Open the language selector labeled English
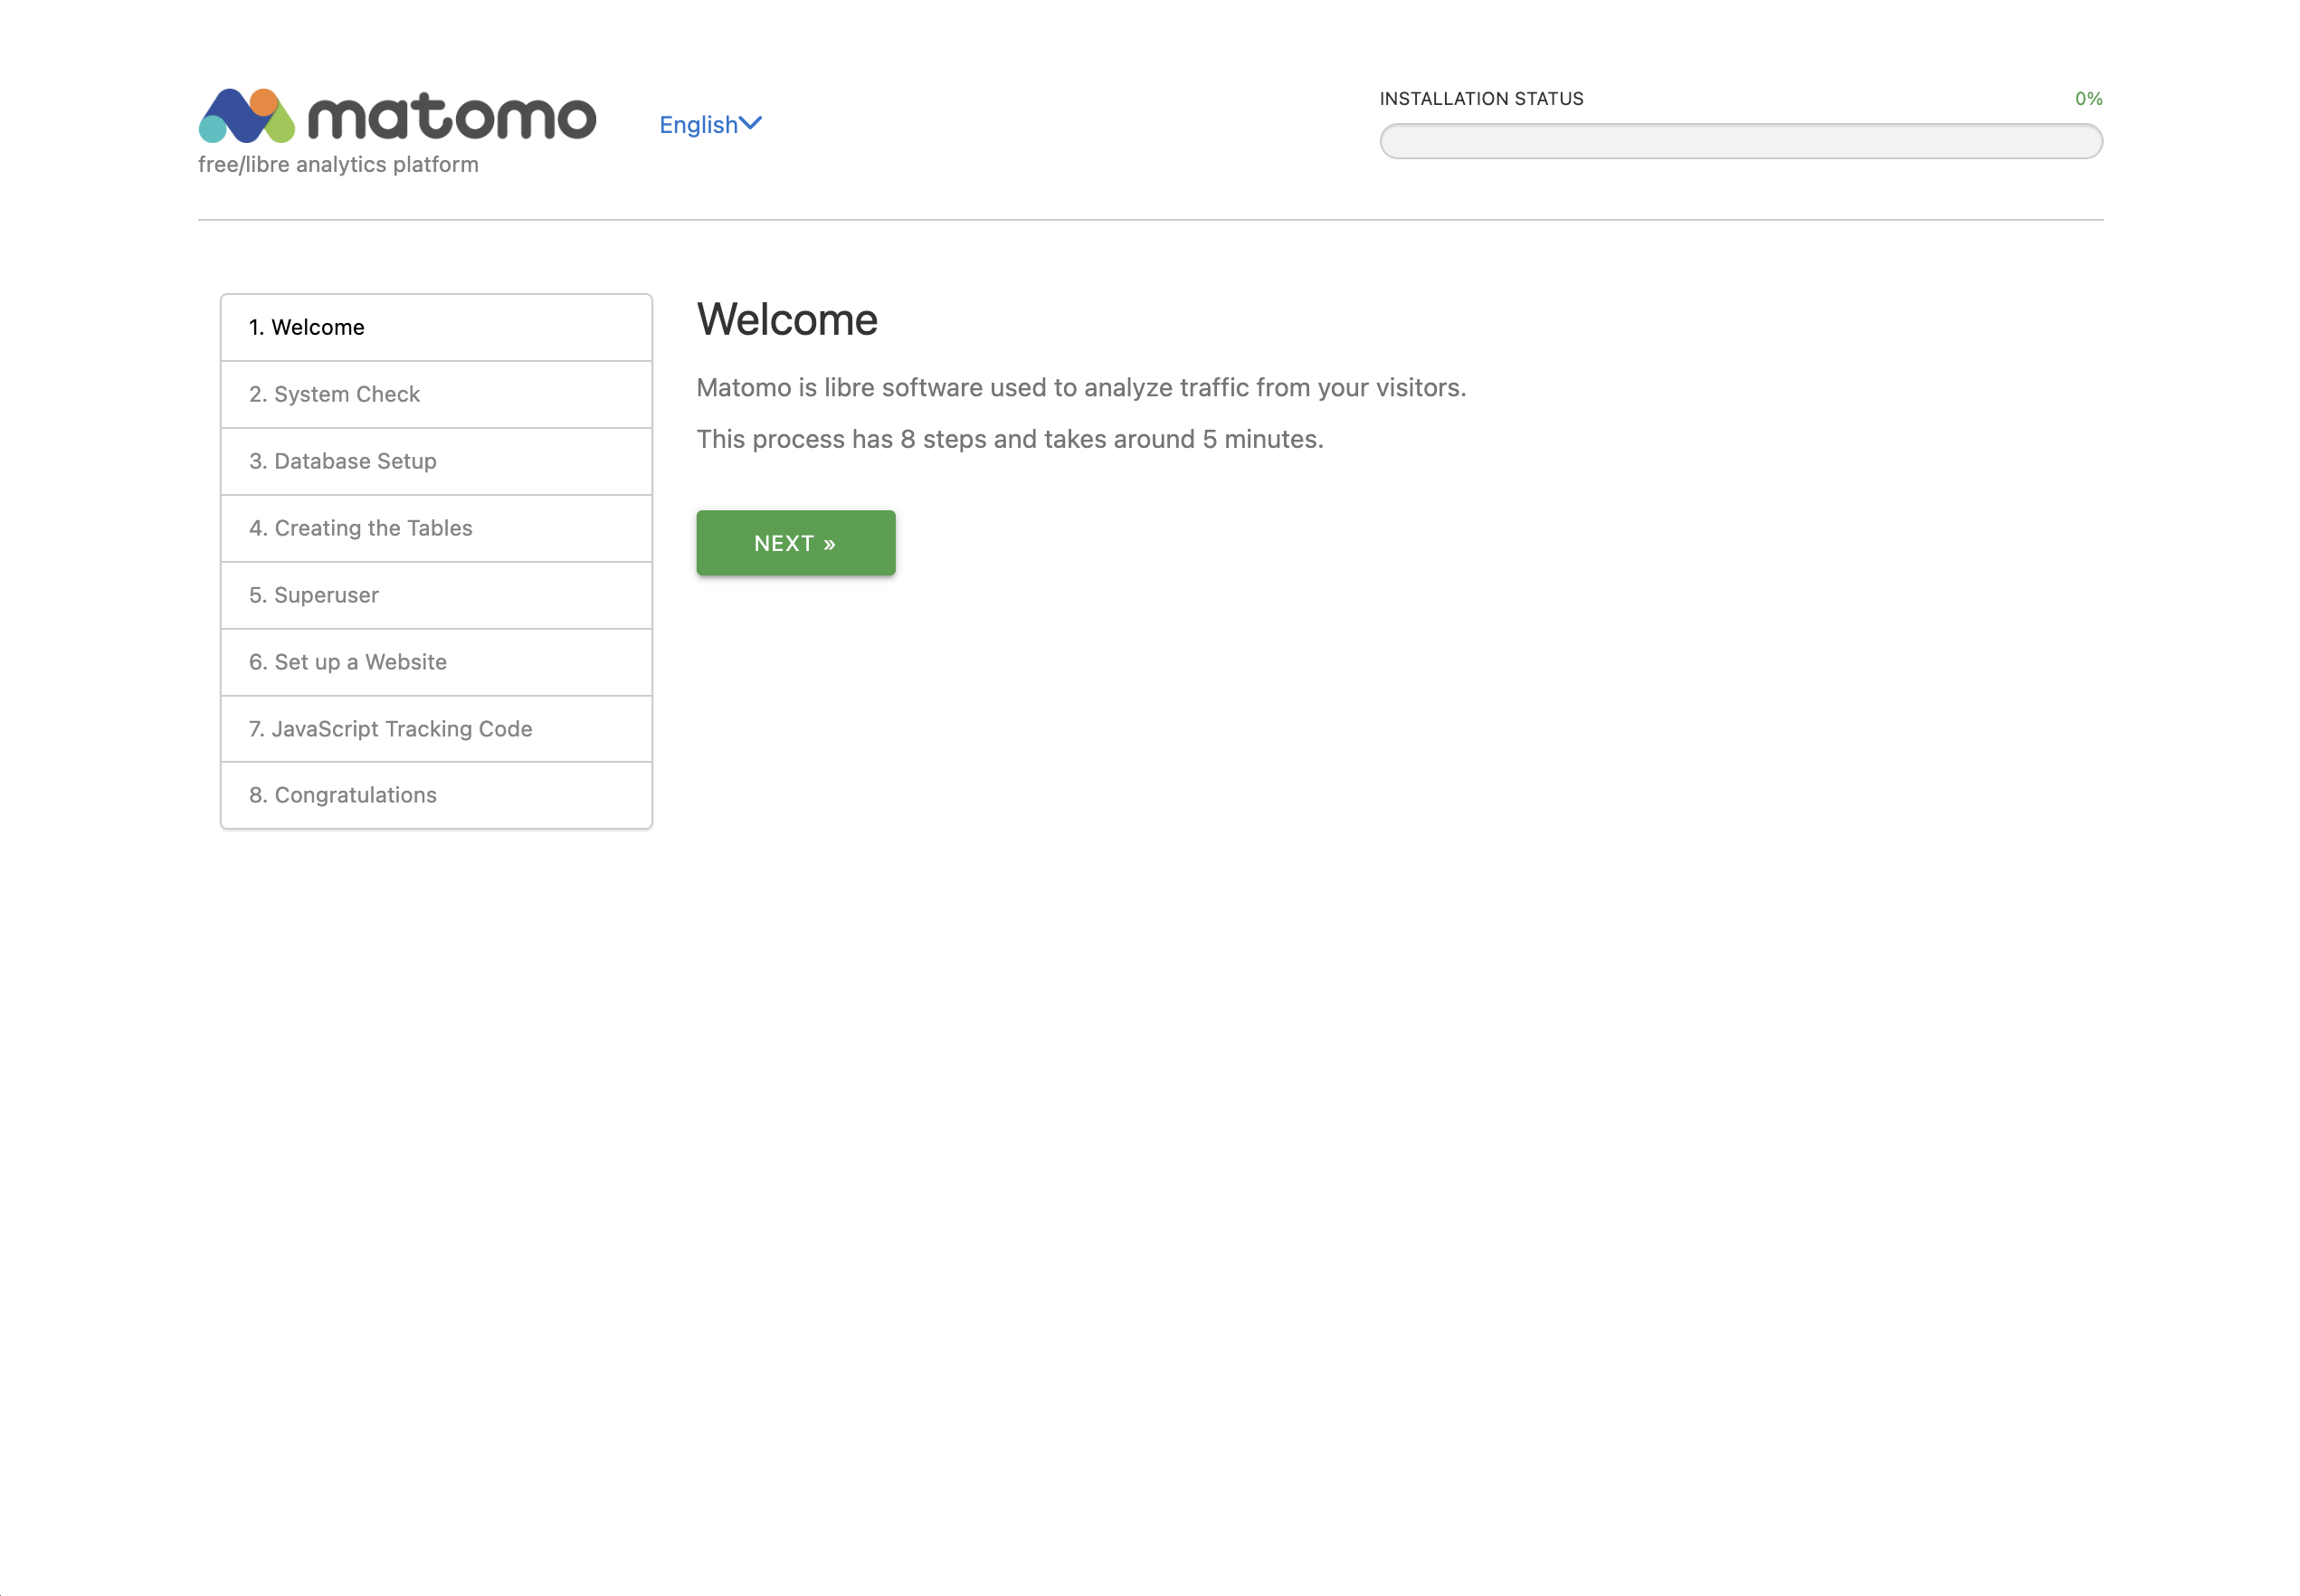Image resolution: width=2300 pixels, height=1596 pixels. (x=700, y=123)
